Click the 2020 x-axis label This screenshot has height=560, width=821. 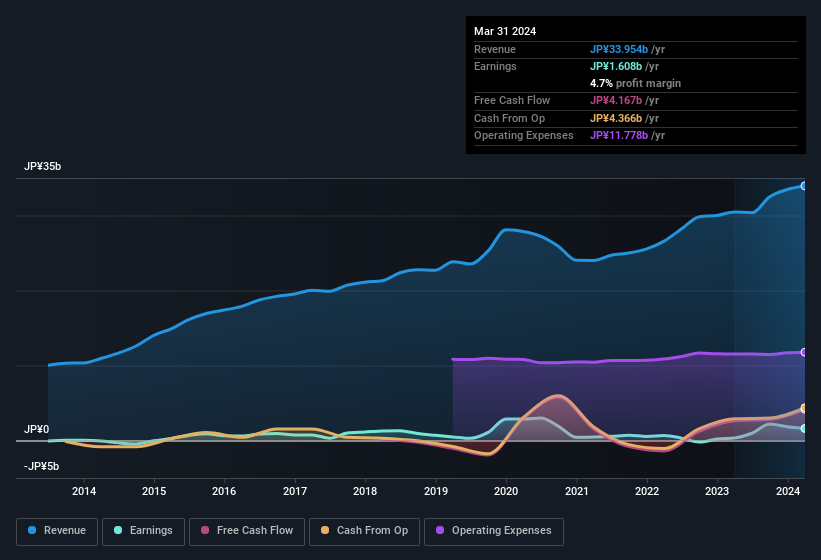coord(506,491)
